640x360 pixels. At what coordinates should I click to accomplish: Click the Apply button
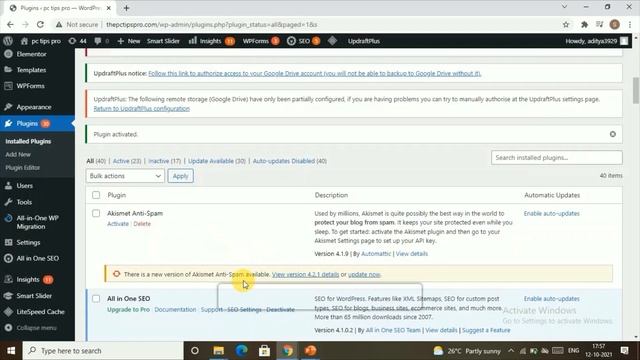tap(180, 176)
